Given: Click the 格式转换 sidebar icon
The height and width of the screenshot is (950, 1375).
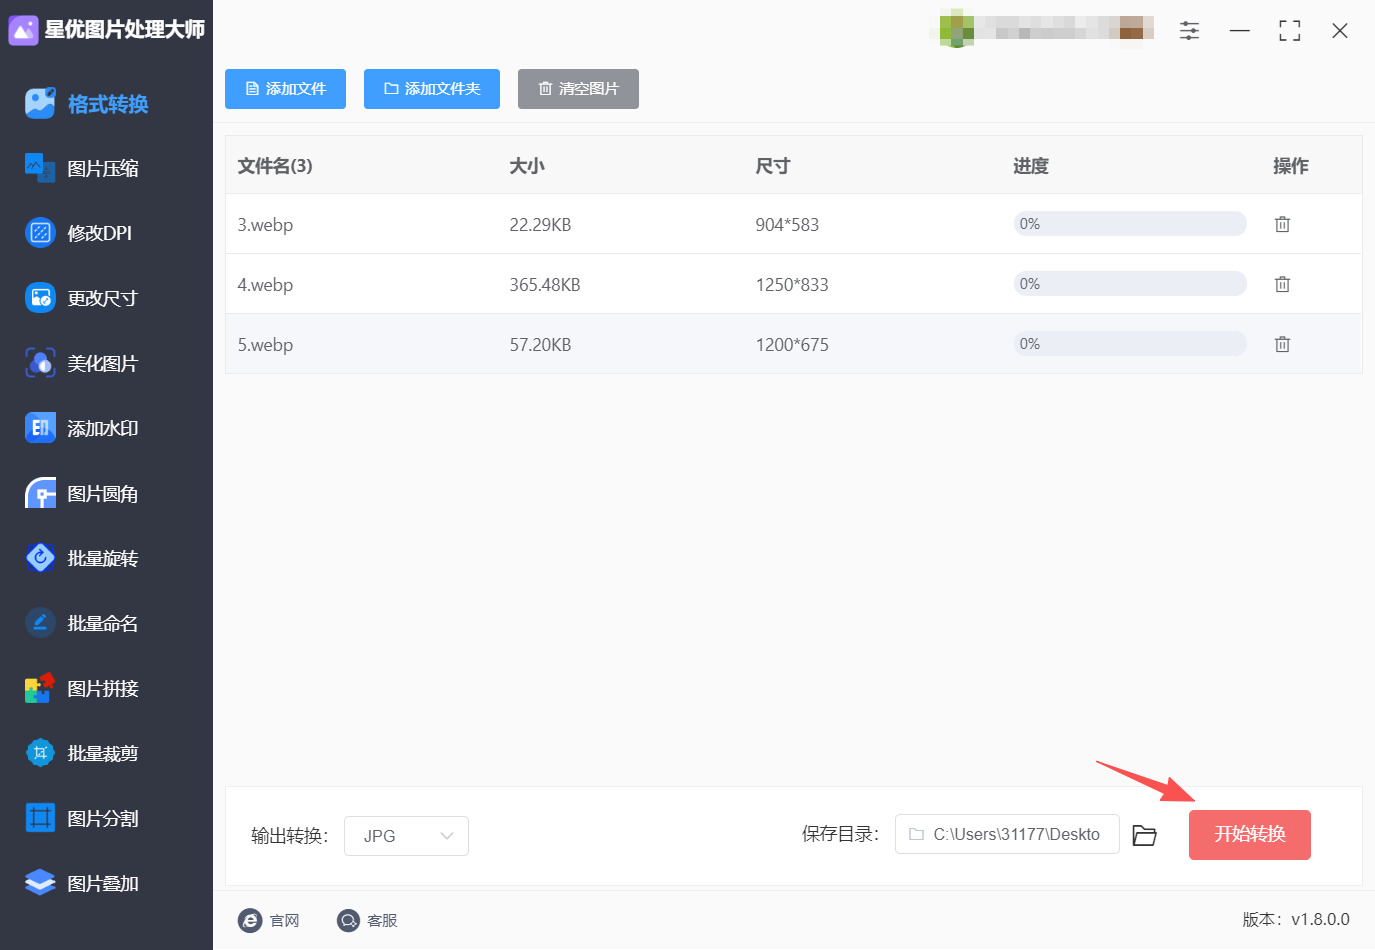Looking at the screenshot, I should point(40,103).
